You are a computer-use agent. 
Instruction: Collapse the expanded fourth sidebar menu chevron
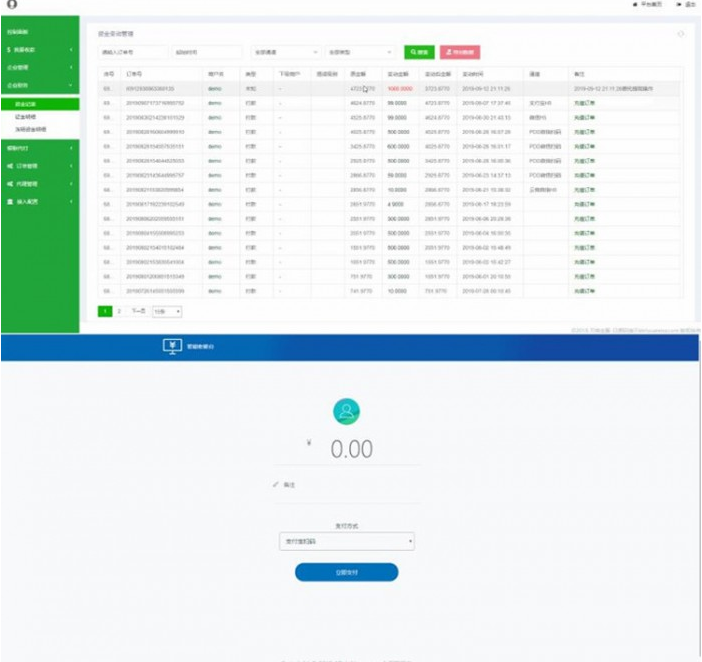(x=71, y=85)
